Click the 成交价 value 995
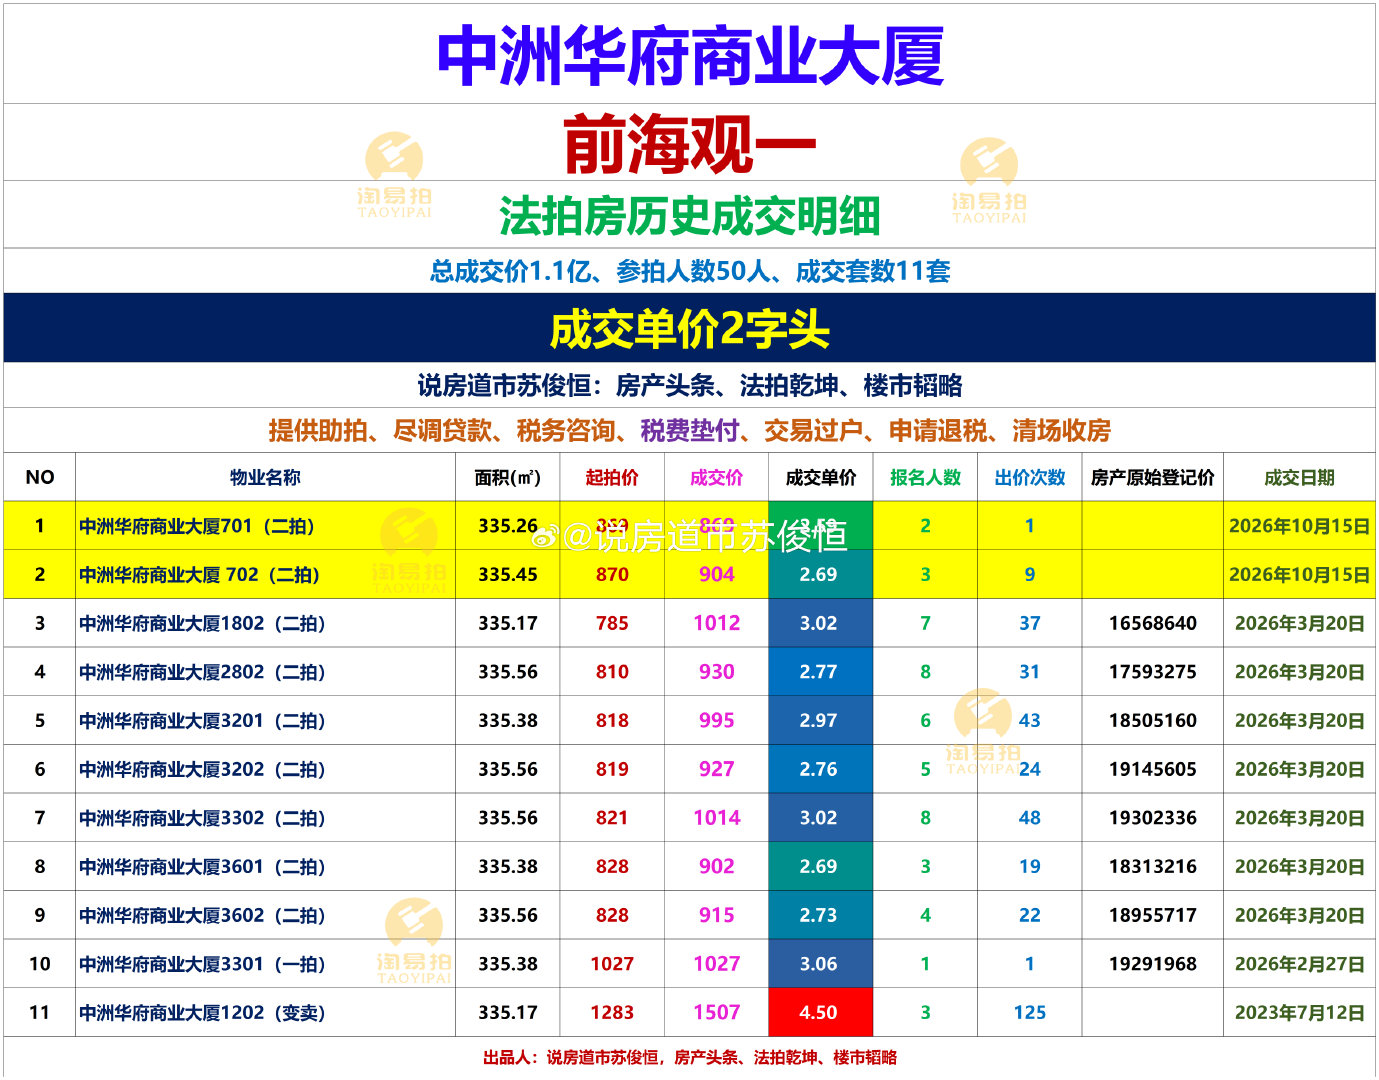The image size is (1379, 1080). pos(716,720)
